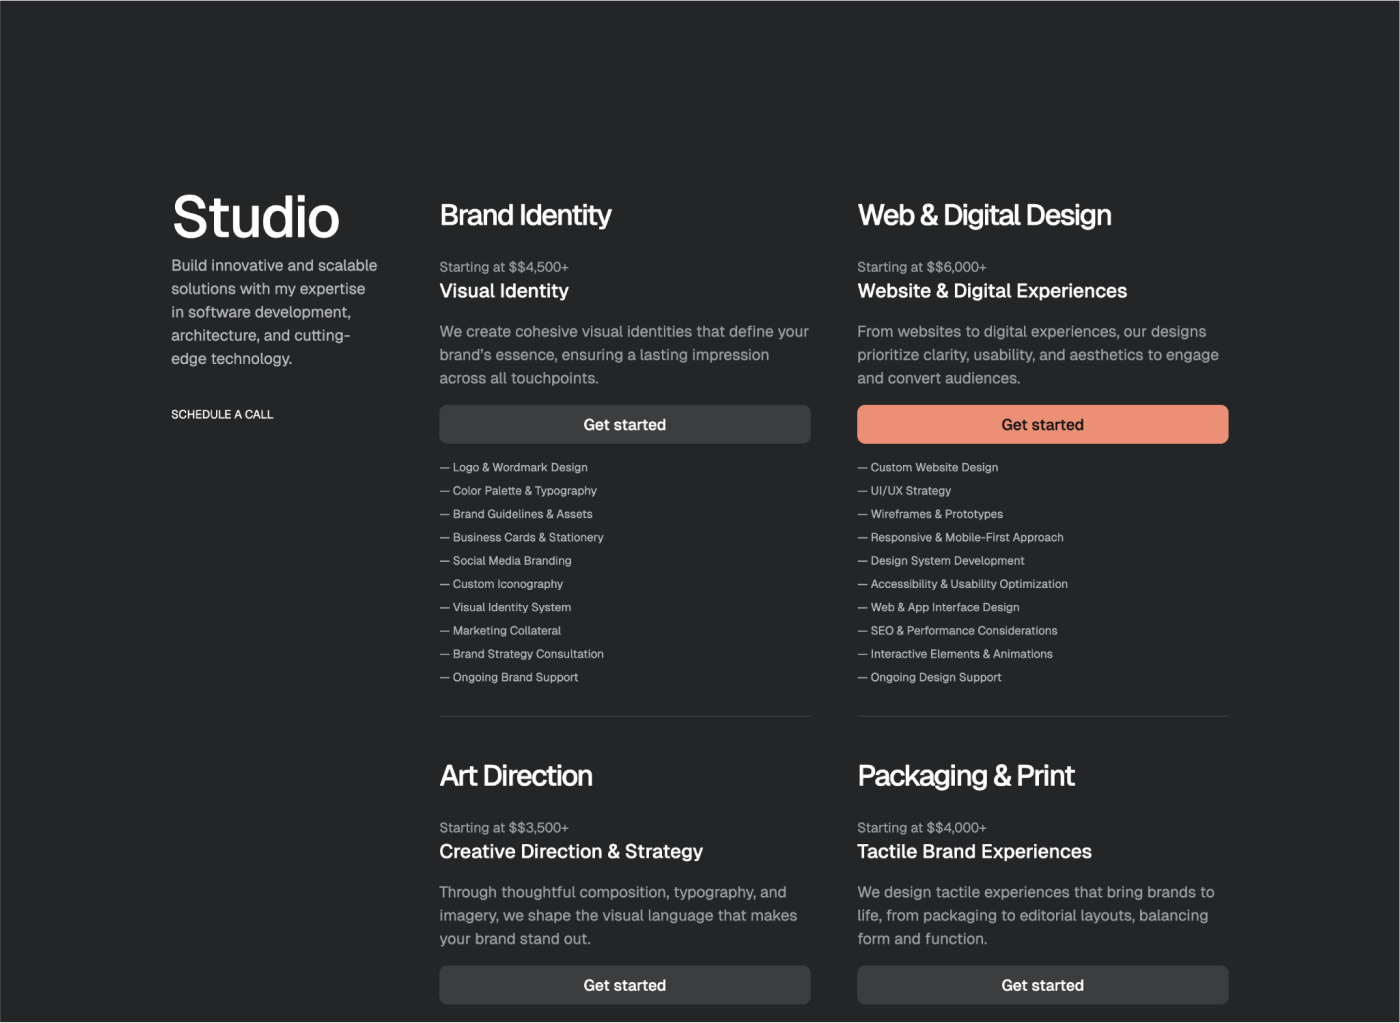Click Logo & Wordmark Design item

pos(514,467)
